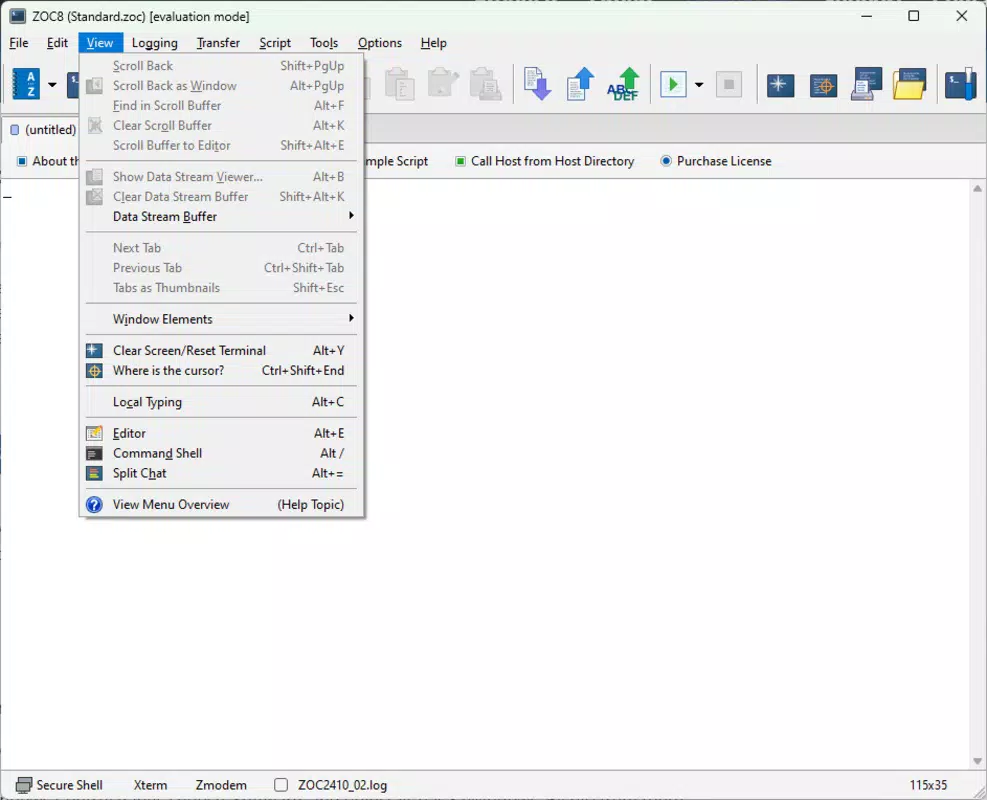The width and height of the screenshot is (987, 800).
Task: Click the blue help question mark icon
Action: tap(94, 505)
